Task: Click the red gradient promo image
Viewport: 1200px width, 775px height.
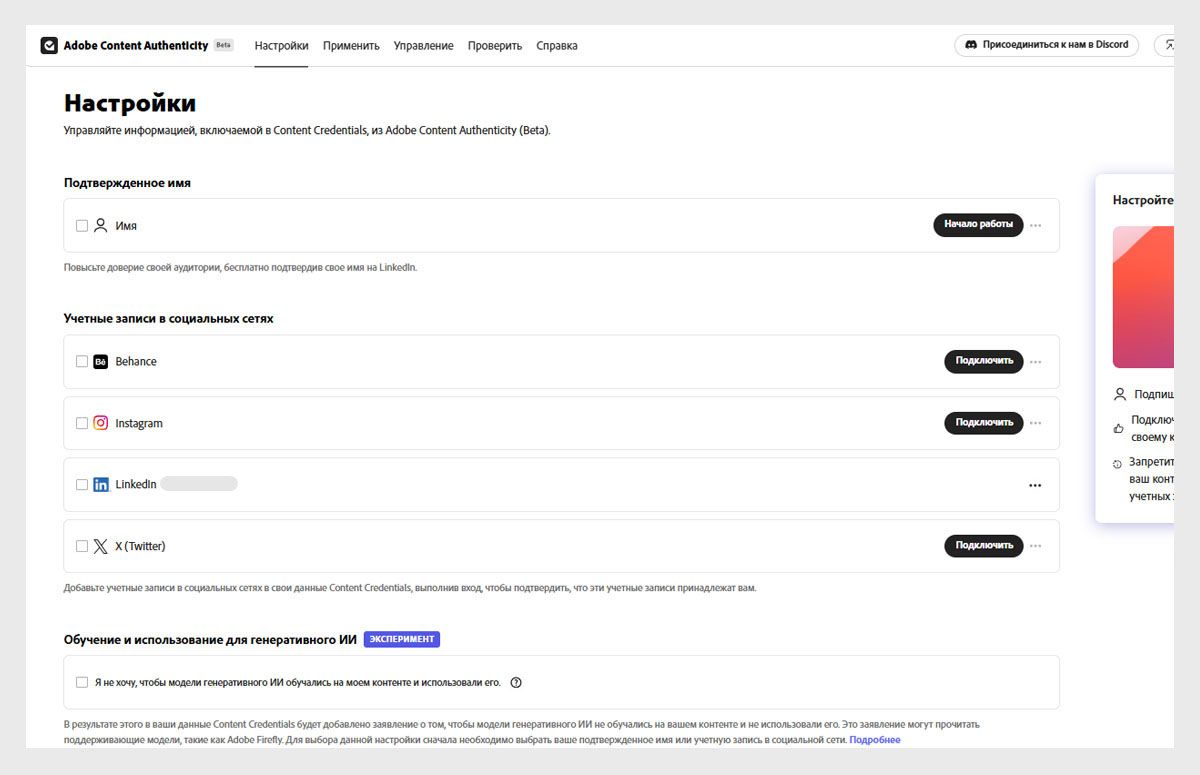Action: pos(1144,297)
